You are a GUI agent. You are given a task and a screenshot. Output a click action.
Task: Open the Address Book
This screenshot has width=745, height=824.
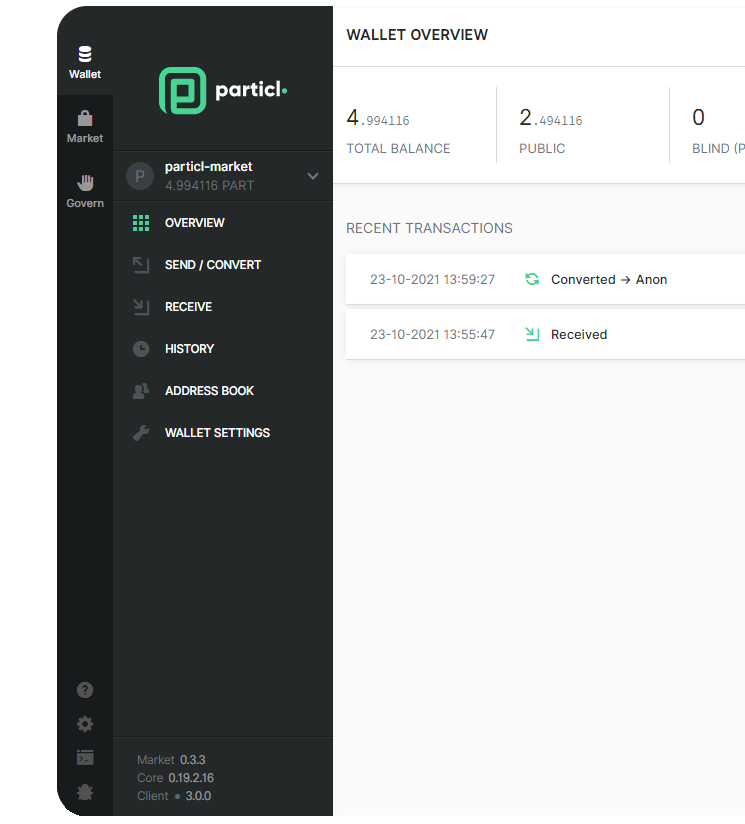(x=209, y=391)
